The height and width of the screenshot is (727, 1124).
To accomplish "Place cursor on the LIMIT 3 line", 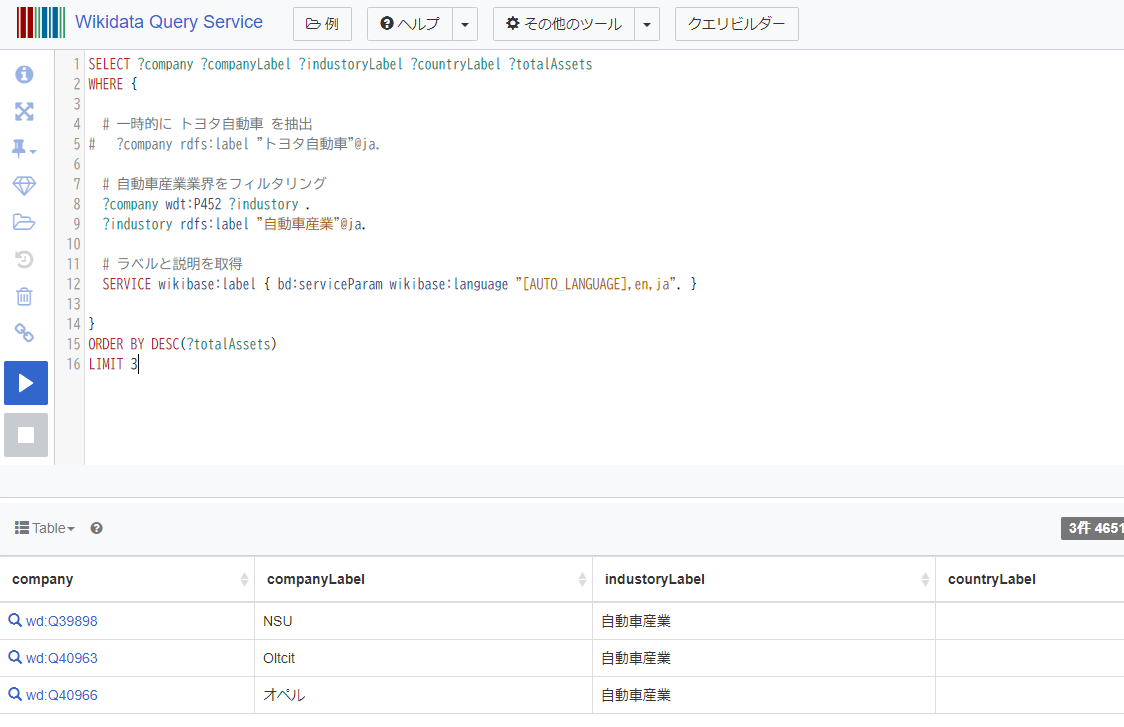I will point(113,364).
